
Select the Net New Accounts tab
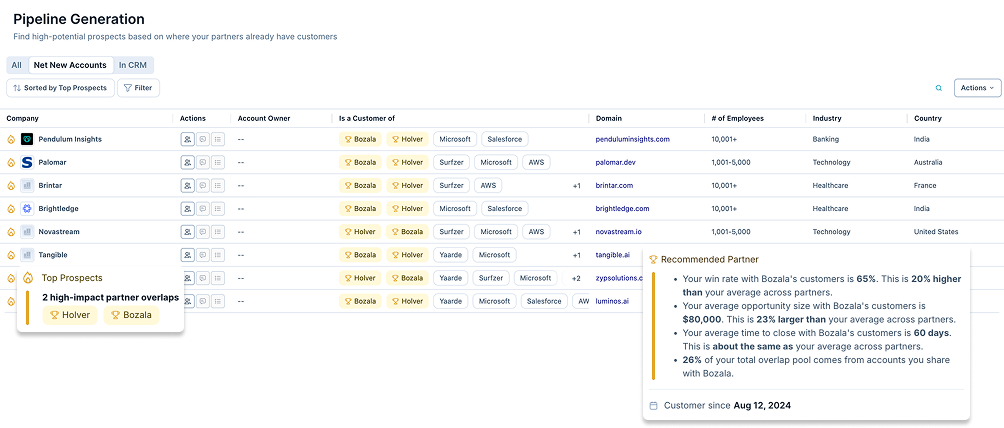pos(70,65)
